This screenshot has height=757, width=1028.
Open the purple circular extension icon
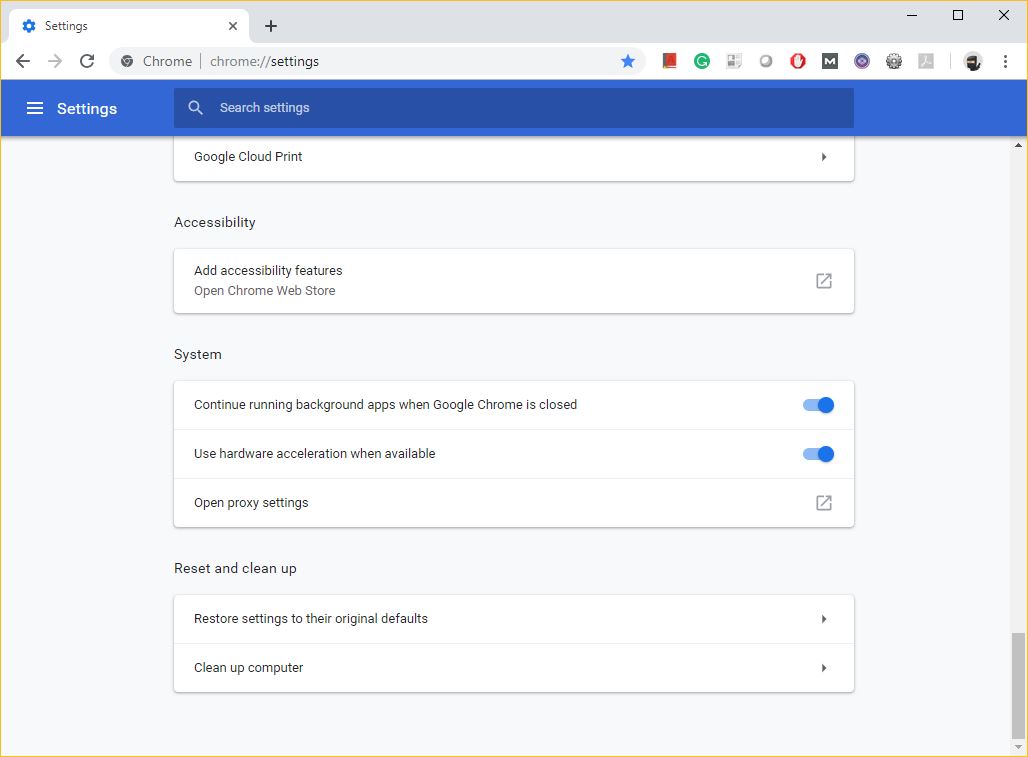click(862, 61)
